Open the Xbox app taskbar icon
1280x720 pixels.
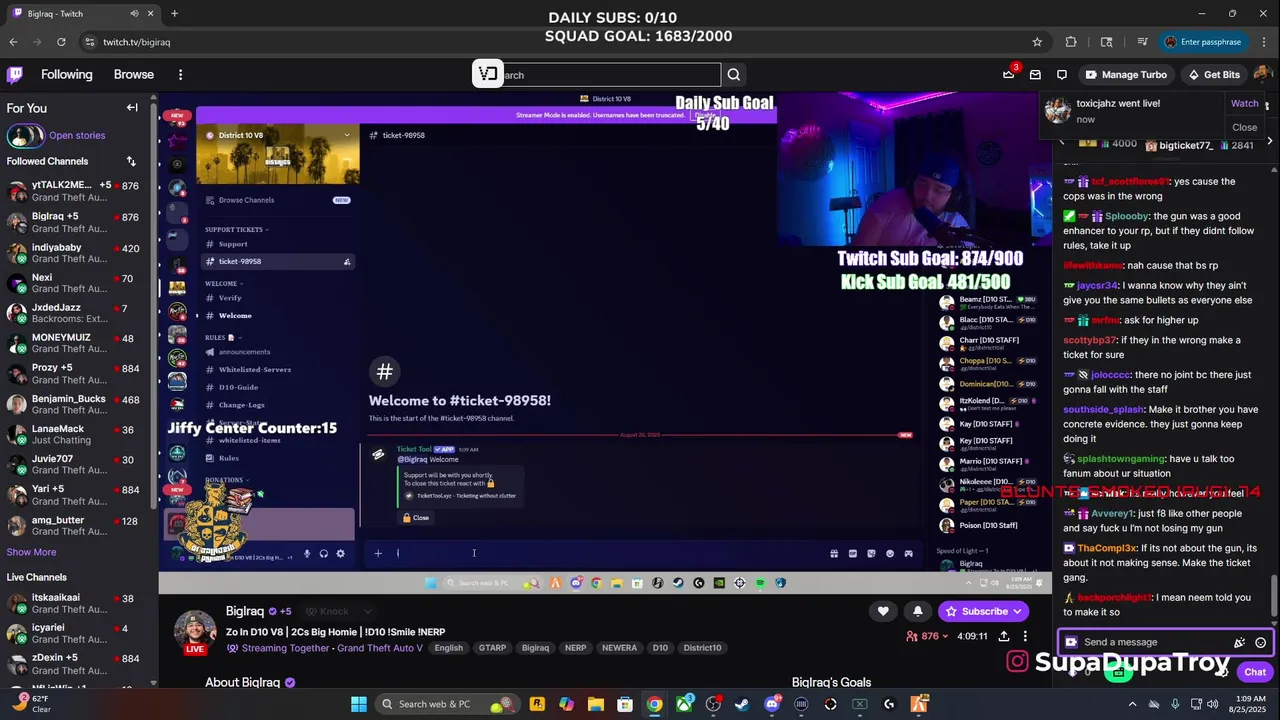click(x=684, y=704)
